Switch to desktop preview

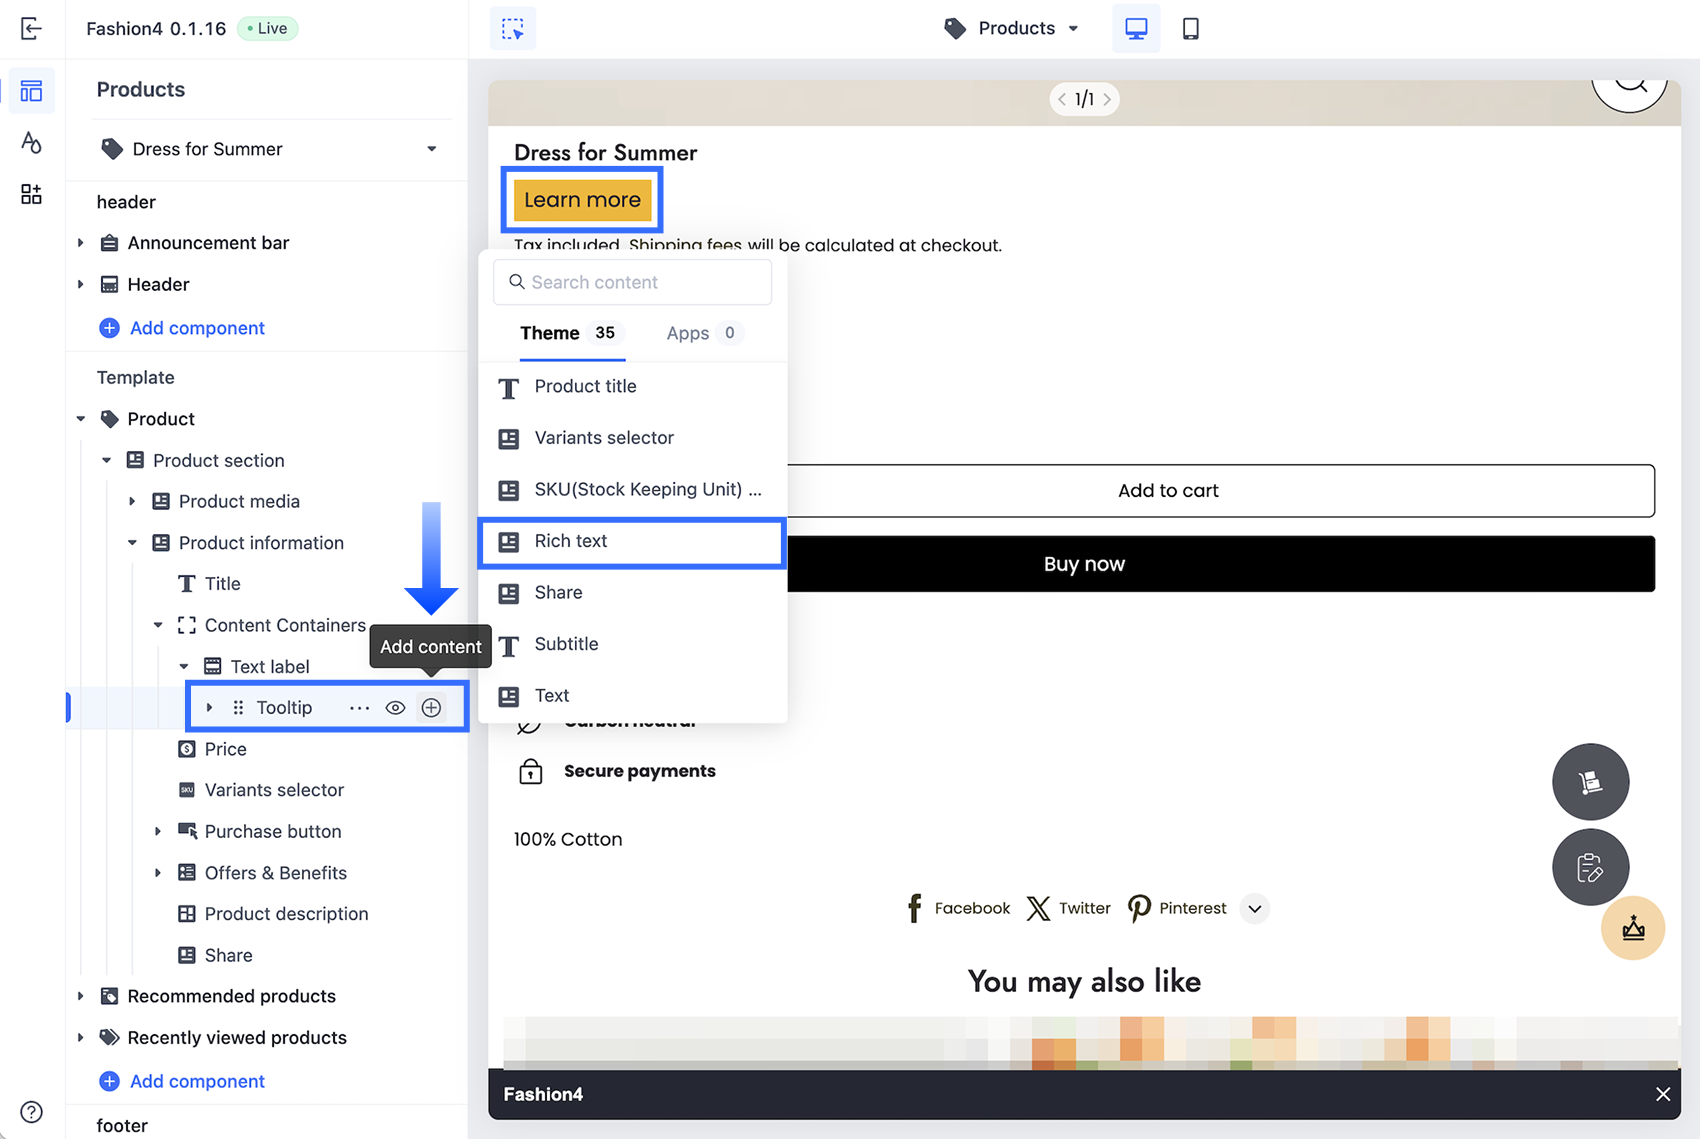pyautogui.click(x=1136, y=28)
